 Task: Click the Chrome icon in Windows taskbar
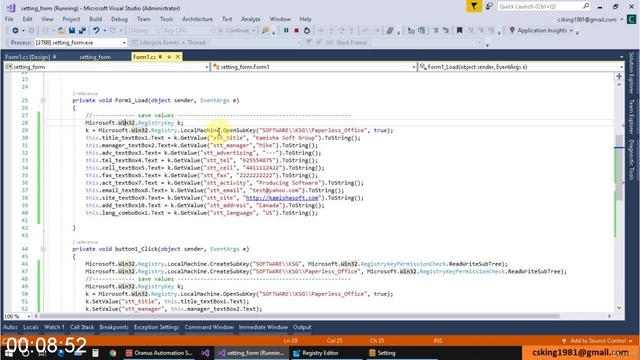point(113,353)
